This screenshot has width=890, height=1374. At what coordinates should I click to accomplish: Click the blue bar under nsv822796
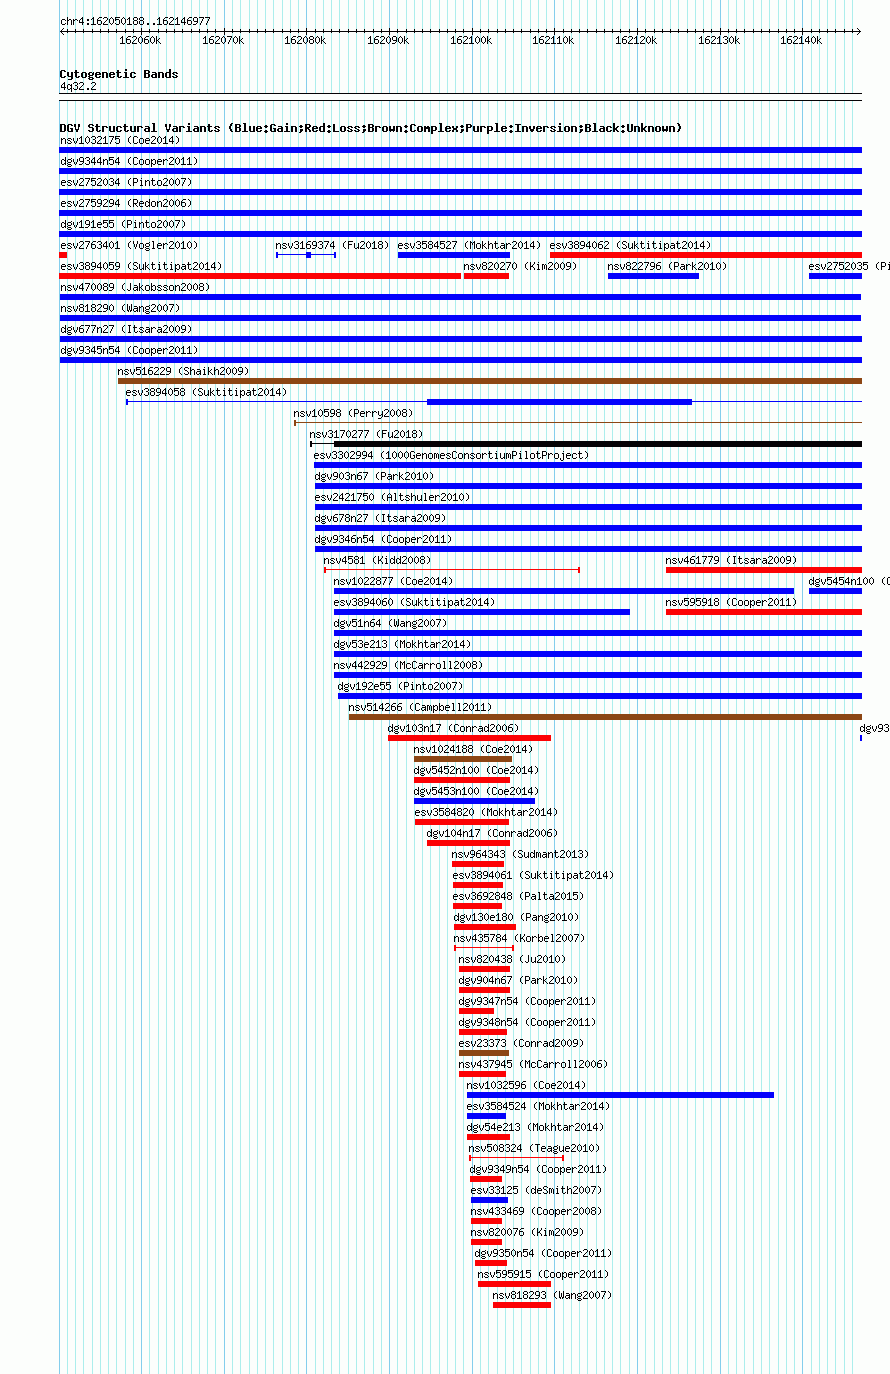[653, 276]
